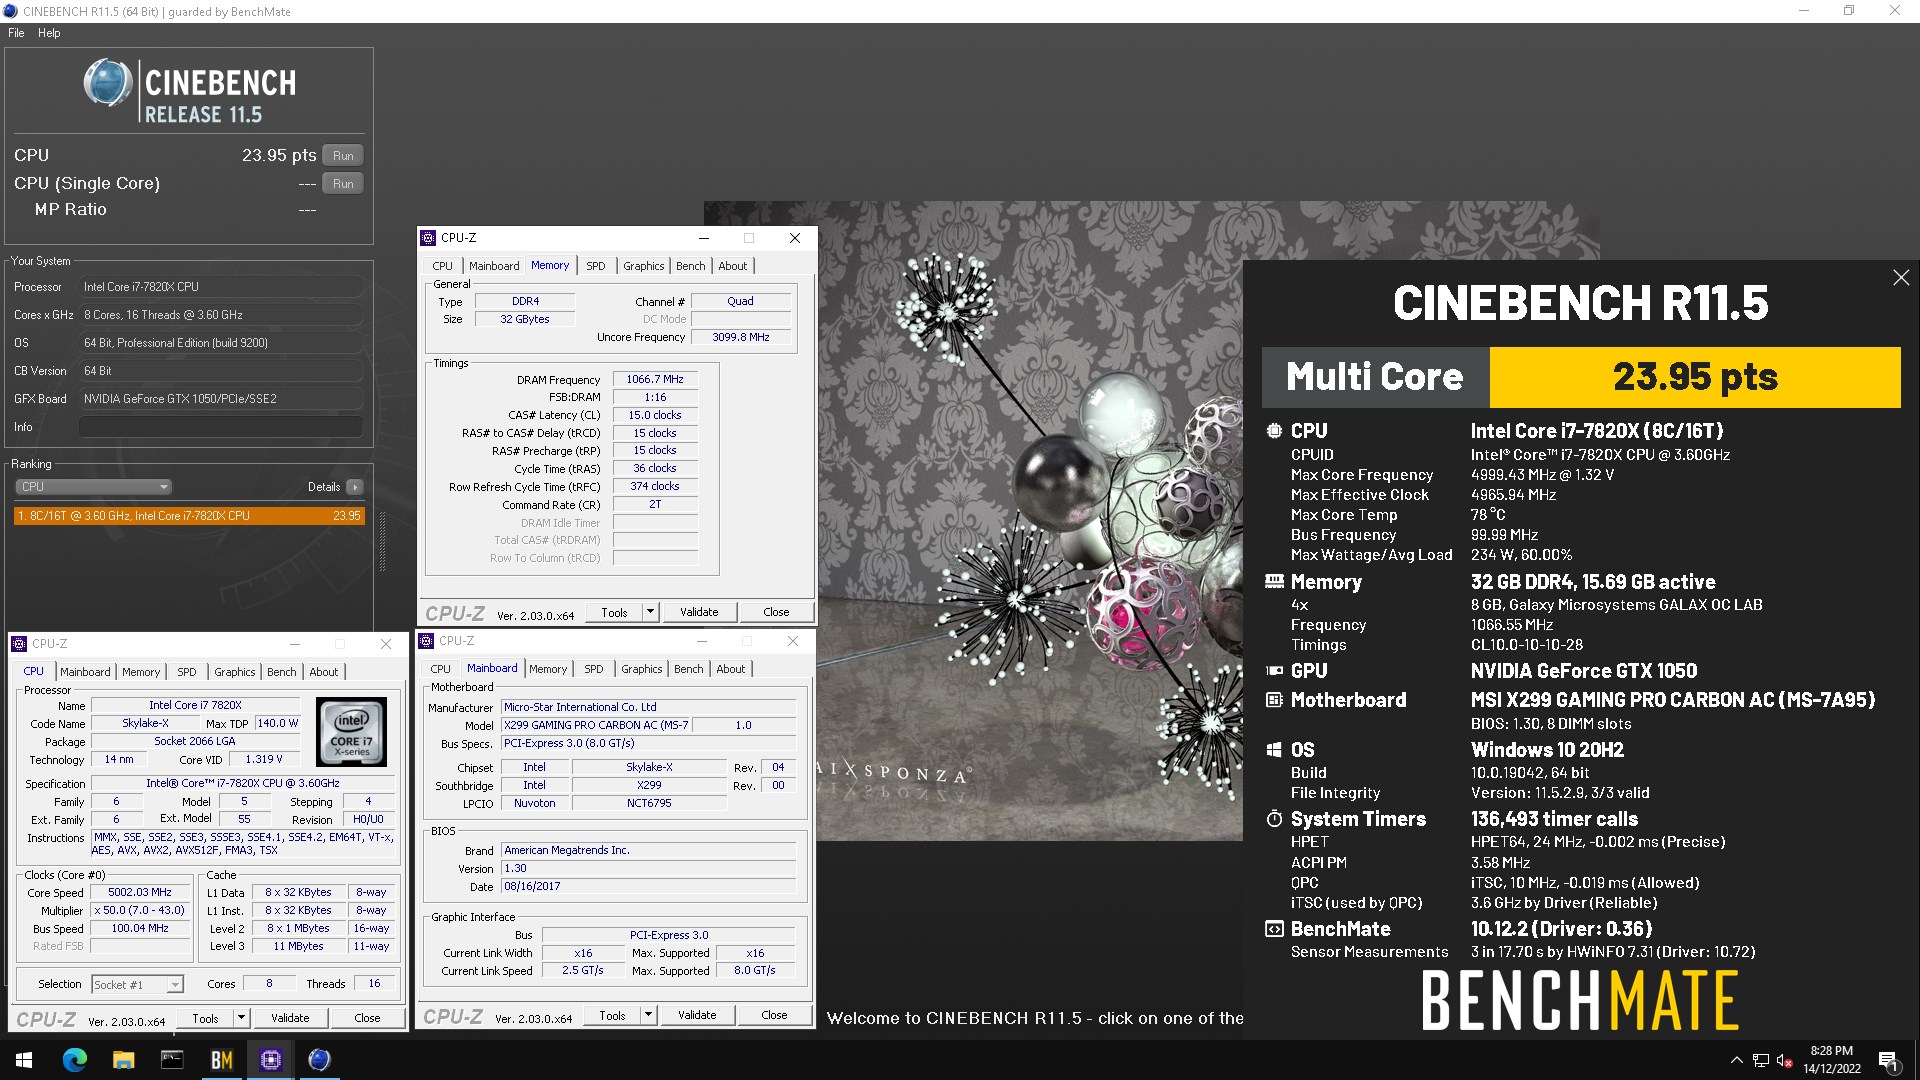1920x1080 pixels.
Task: Select the About tab in the CPU tab CPU-Z window
Action: coord(323,672)
